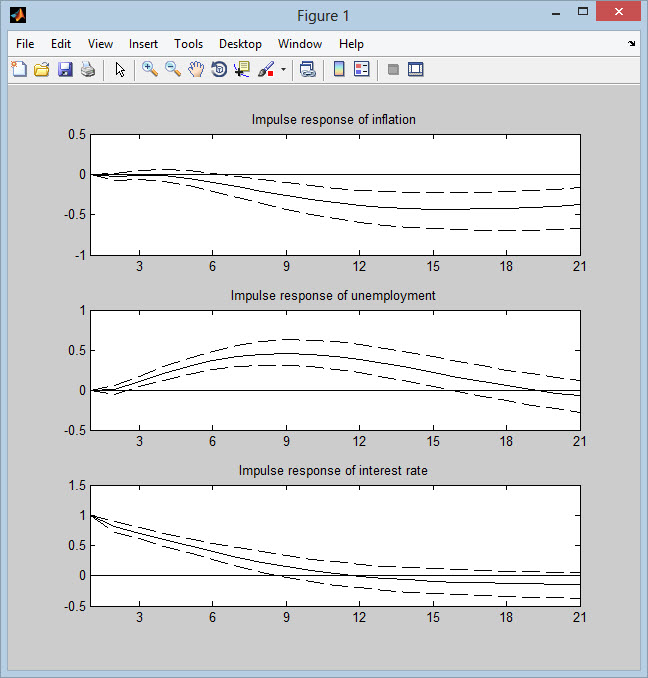Expand the Brush color dropdown arrow
The height and width of the screenshot is (678, 648).
coord(283,69)
